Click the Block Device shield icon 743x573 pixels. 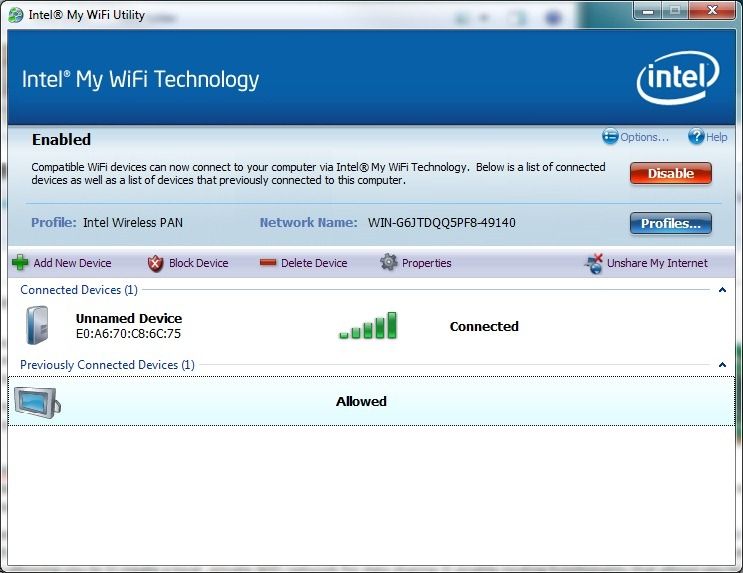click(x=155, y=263)
